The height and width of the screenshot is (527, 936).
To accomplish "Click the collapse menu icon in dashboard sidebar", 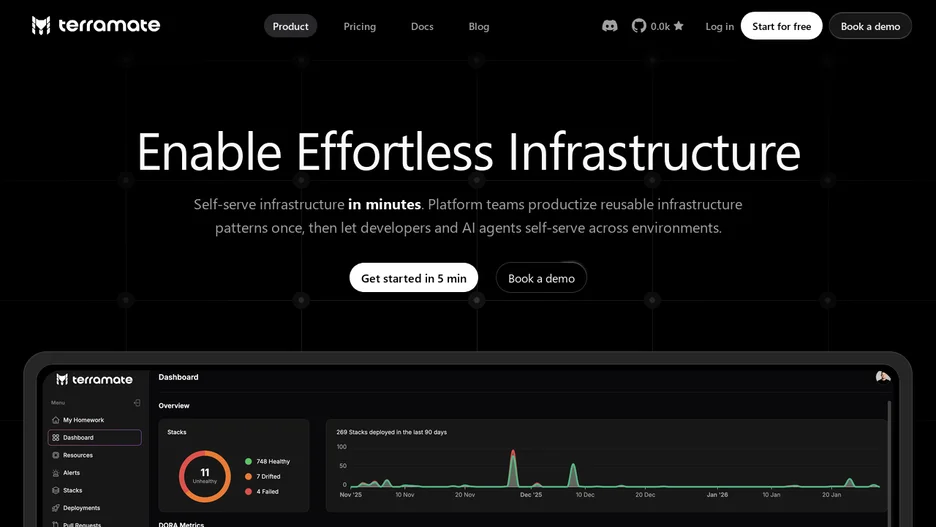I will (137, 403).
